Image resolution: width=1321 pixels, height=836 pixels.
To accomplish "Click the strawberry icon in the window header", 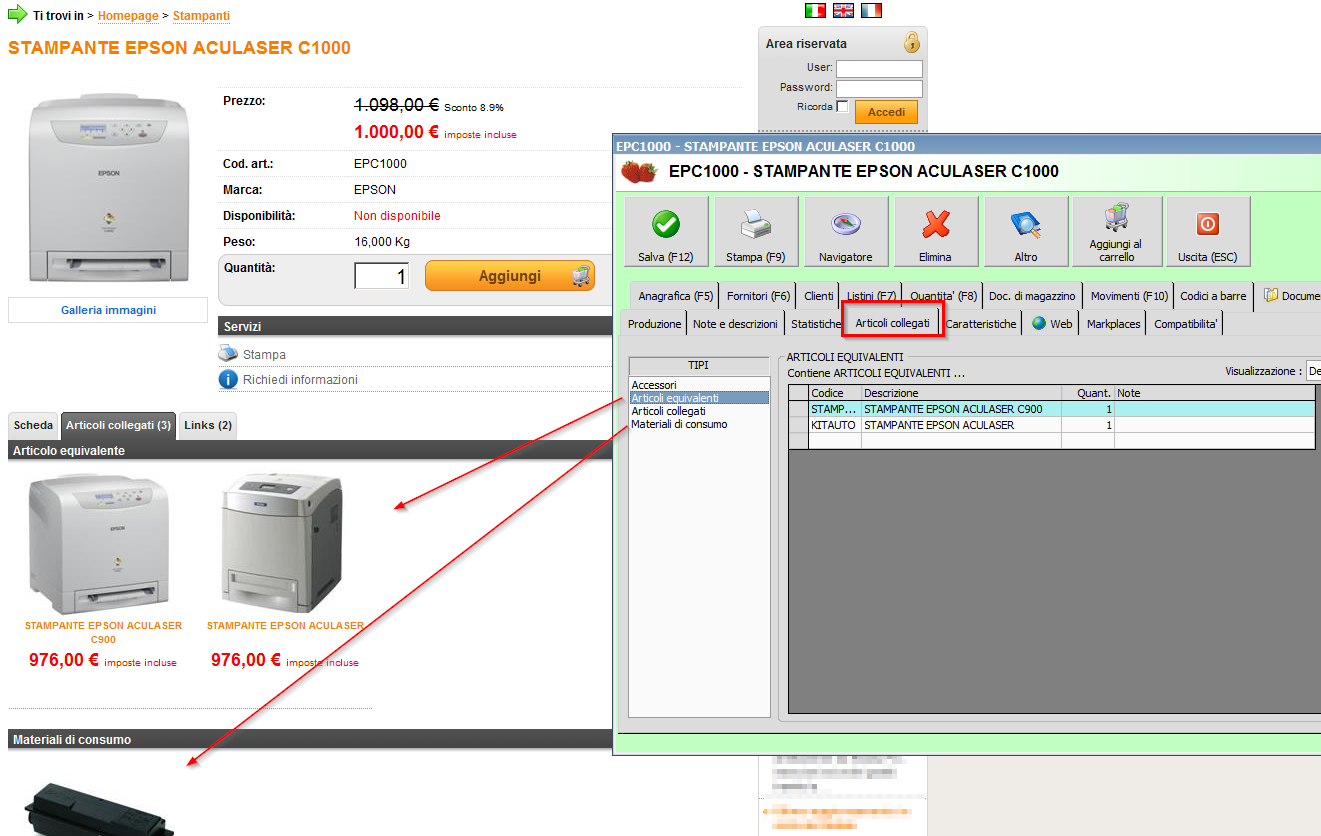I will coord(639,171).
